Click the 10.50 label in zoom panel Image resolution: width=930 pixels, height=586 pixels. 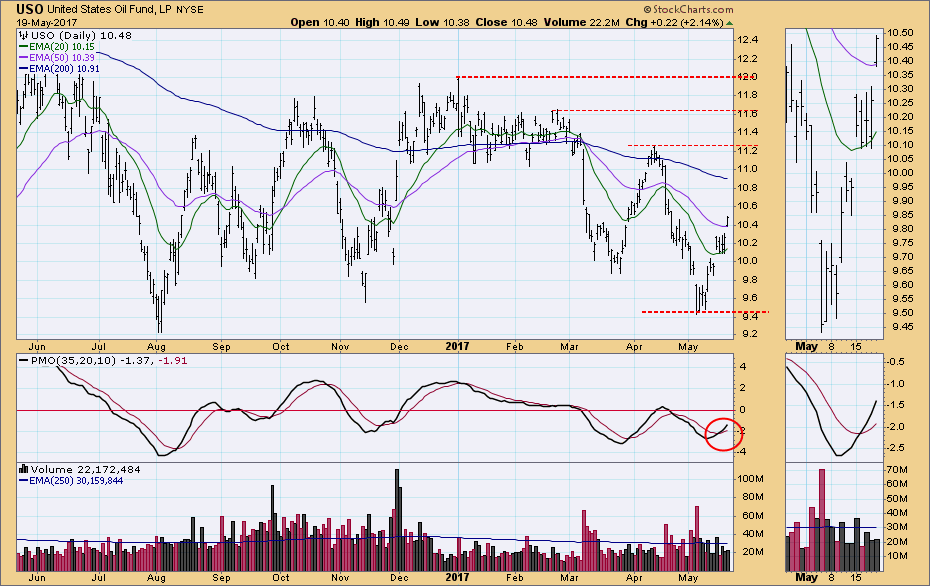click(900, 33)
